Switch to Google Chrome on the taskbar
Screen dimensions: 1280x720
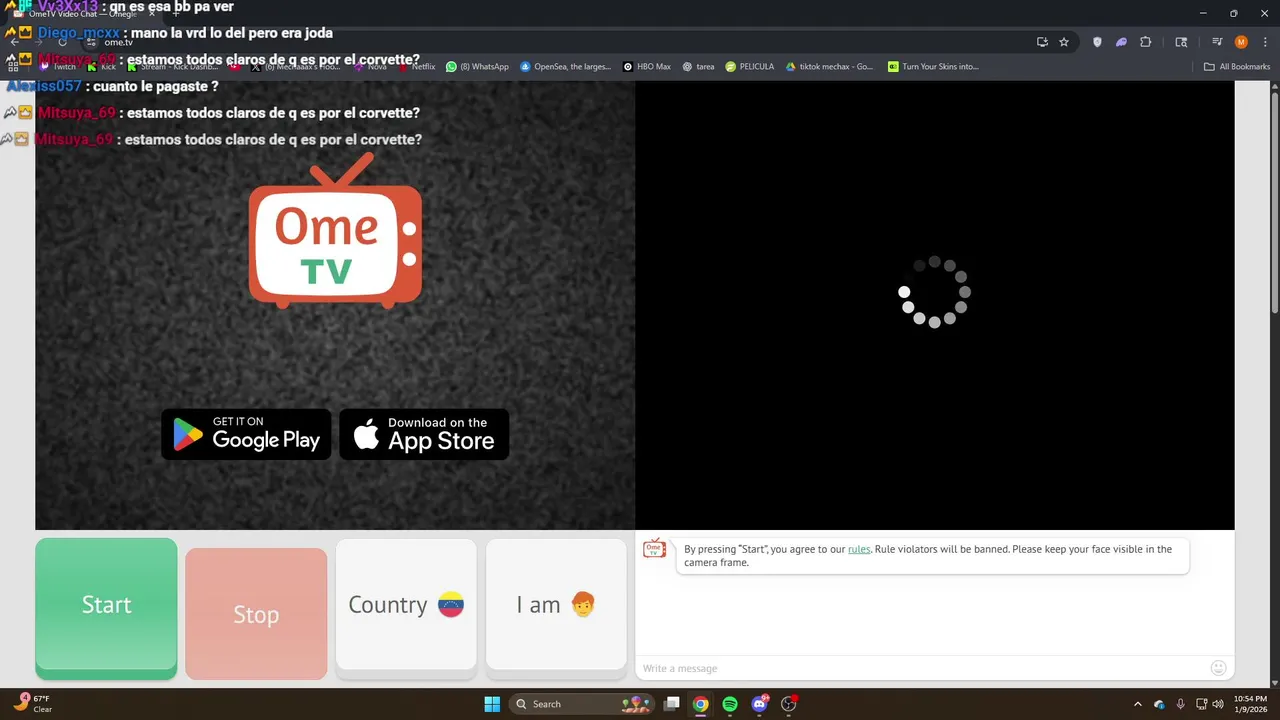click(701, 704)
